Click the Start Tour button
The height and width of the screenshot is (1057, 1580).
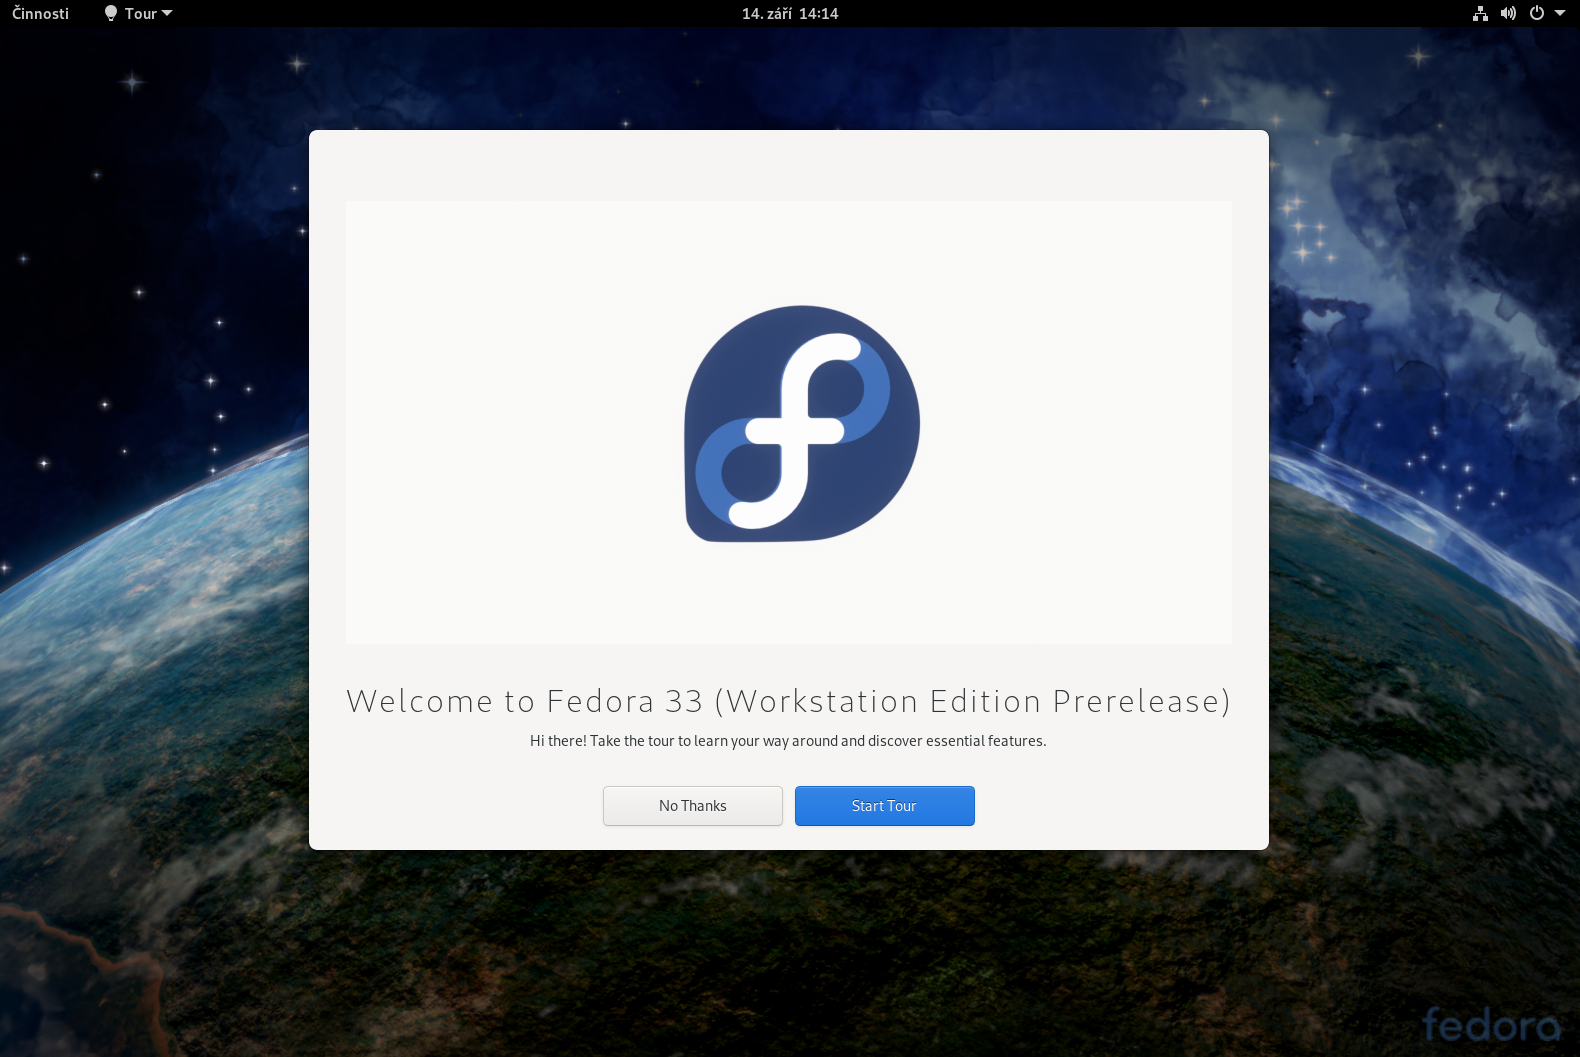click(884, 806)
